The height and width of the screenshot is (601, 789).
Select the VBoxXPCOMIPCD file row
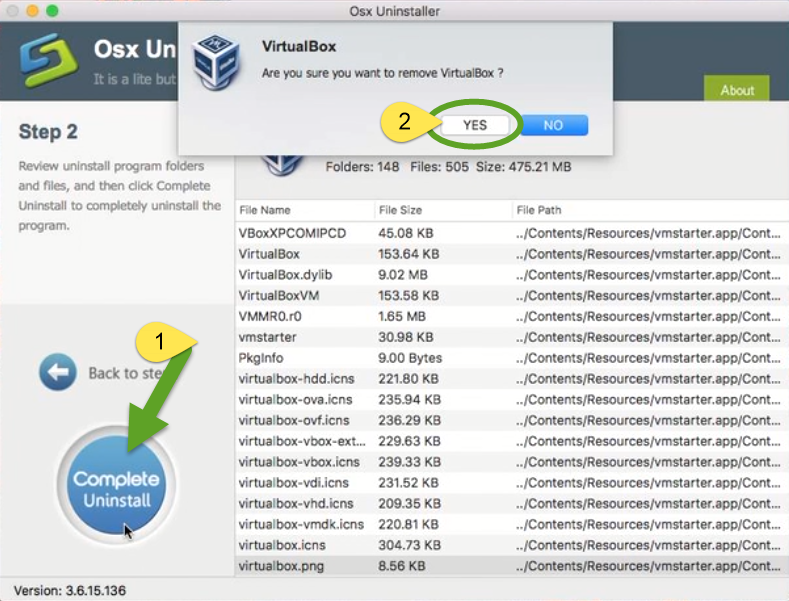coord(512,233)
